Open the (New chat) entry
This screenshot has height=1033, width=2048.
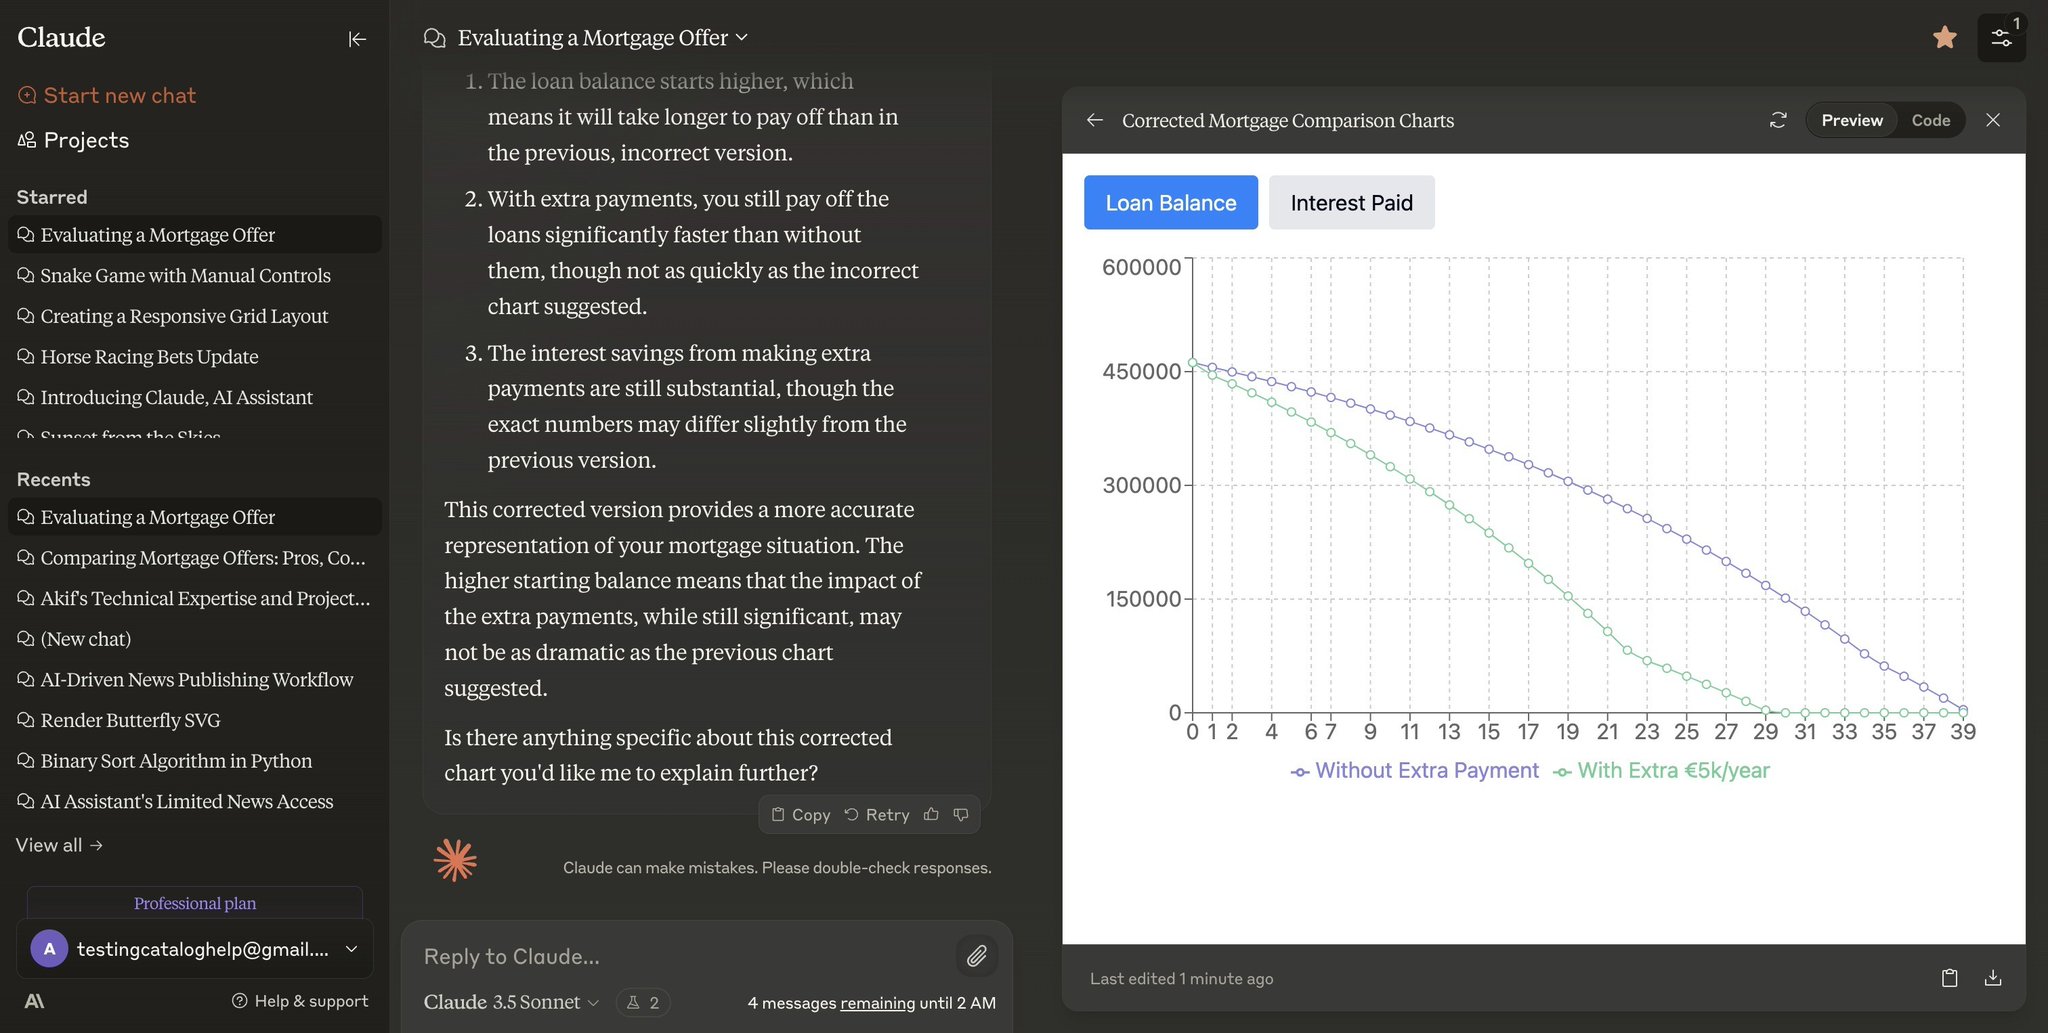(195, 639)
